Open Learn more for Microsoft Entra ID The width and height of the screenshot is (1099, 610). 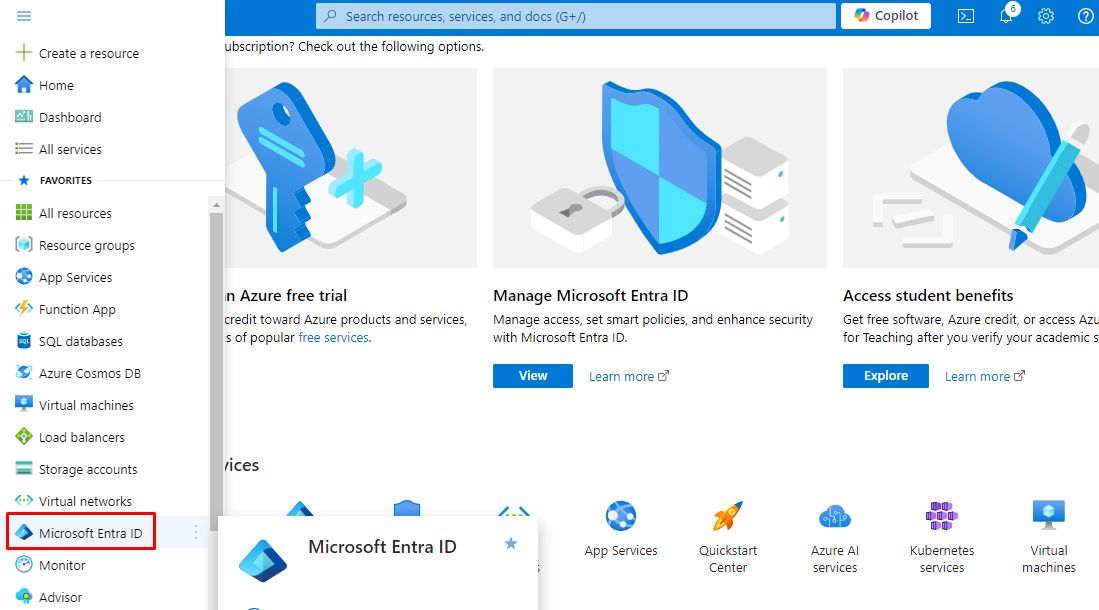click(x=629, y=377)
